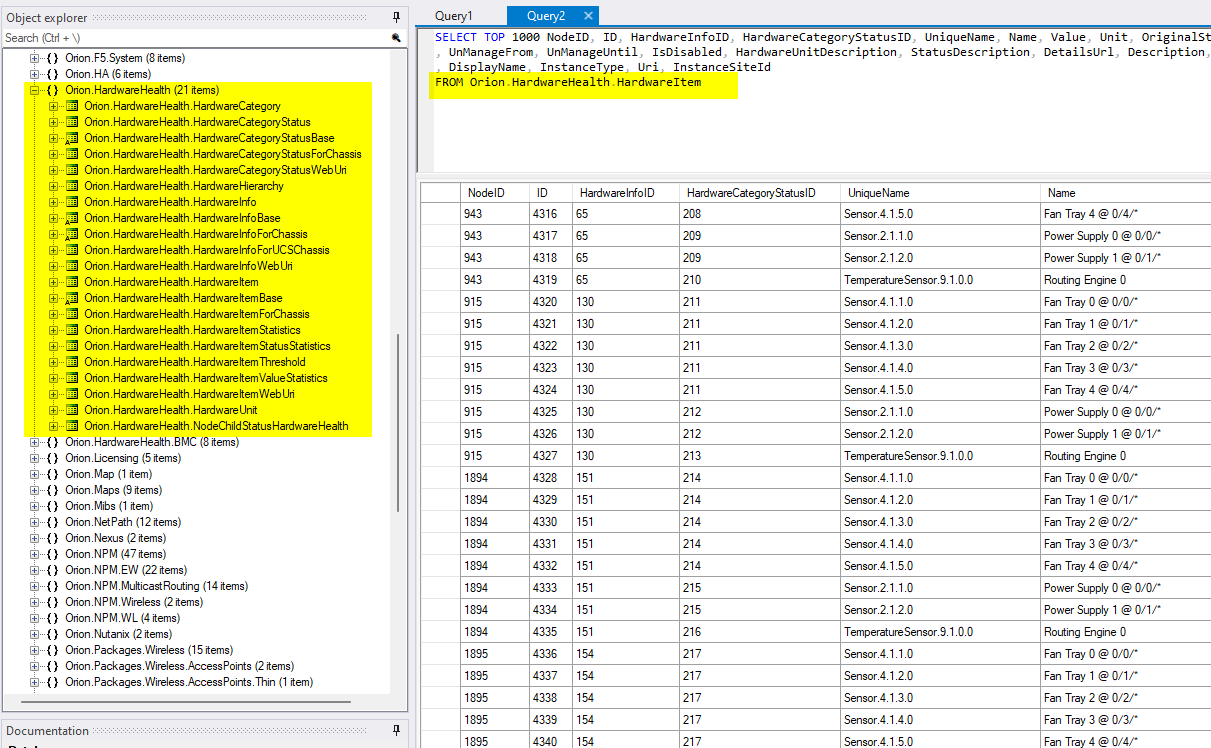Image resolution: width=1211 pixels, height=748 pixels.
Task: Sort results by the HardwareInfoID column header
Action: (616, 193)
